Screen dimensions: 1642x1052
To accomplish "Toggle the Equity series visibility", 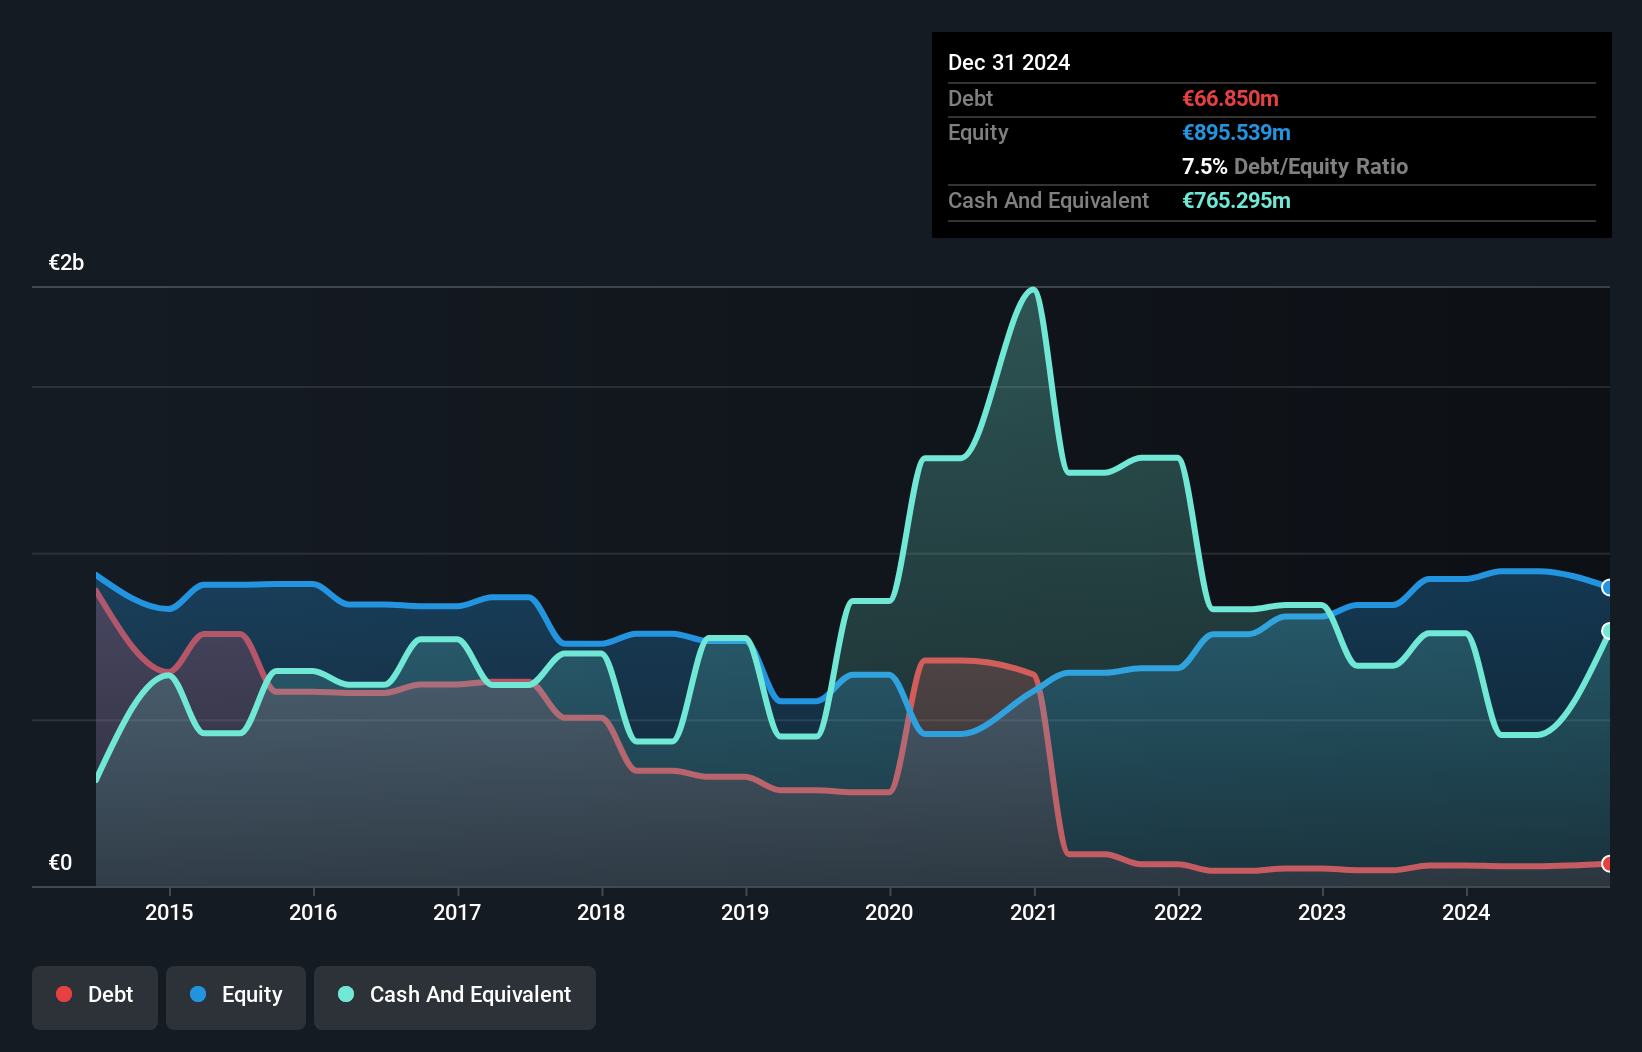I will point(236,995).
